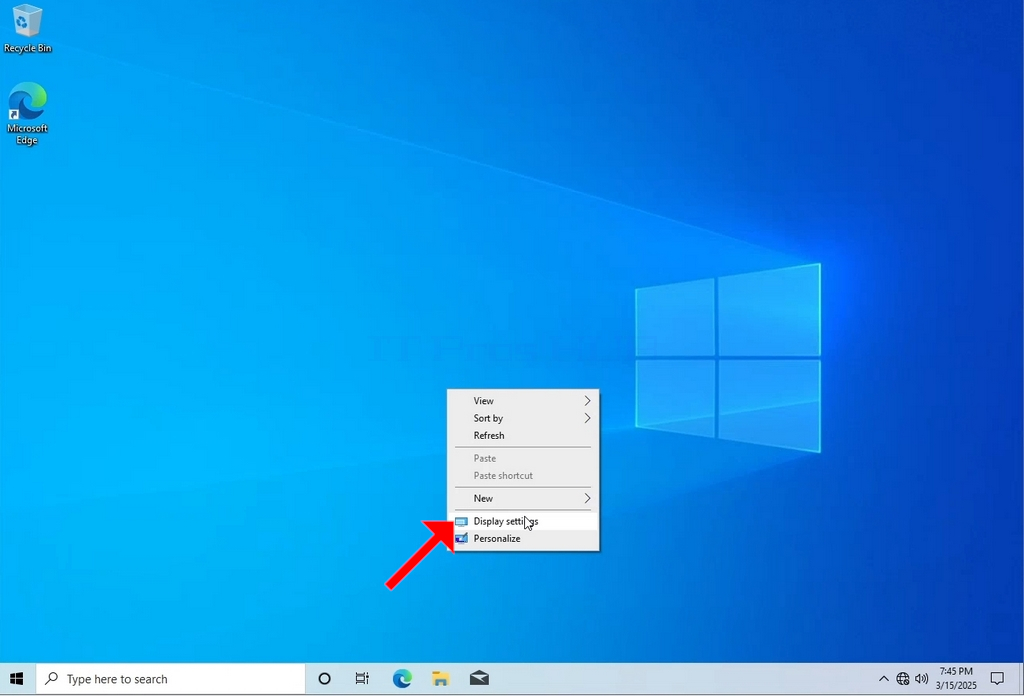Open network globe icon in the tray
1024x696 pixels.
903,679
